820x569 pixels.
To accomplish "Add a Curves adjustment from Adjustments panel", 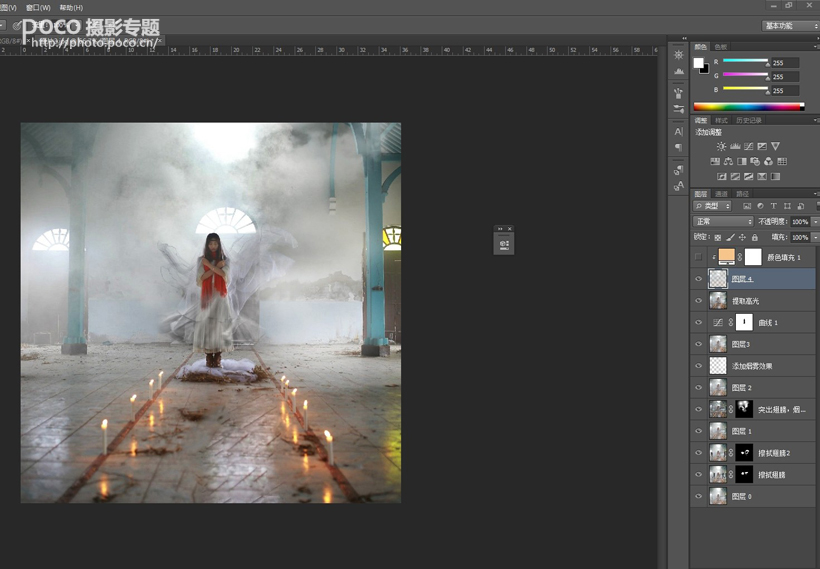I will coord(748,146).
